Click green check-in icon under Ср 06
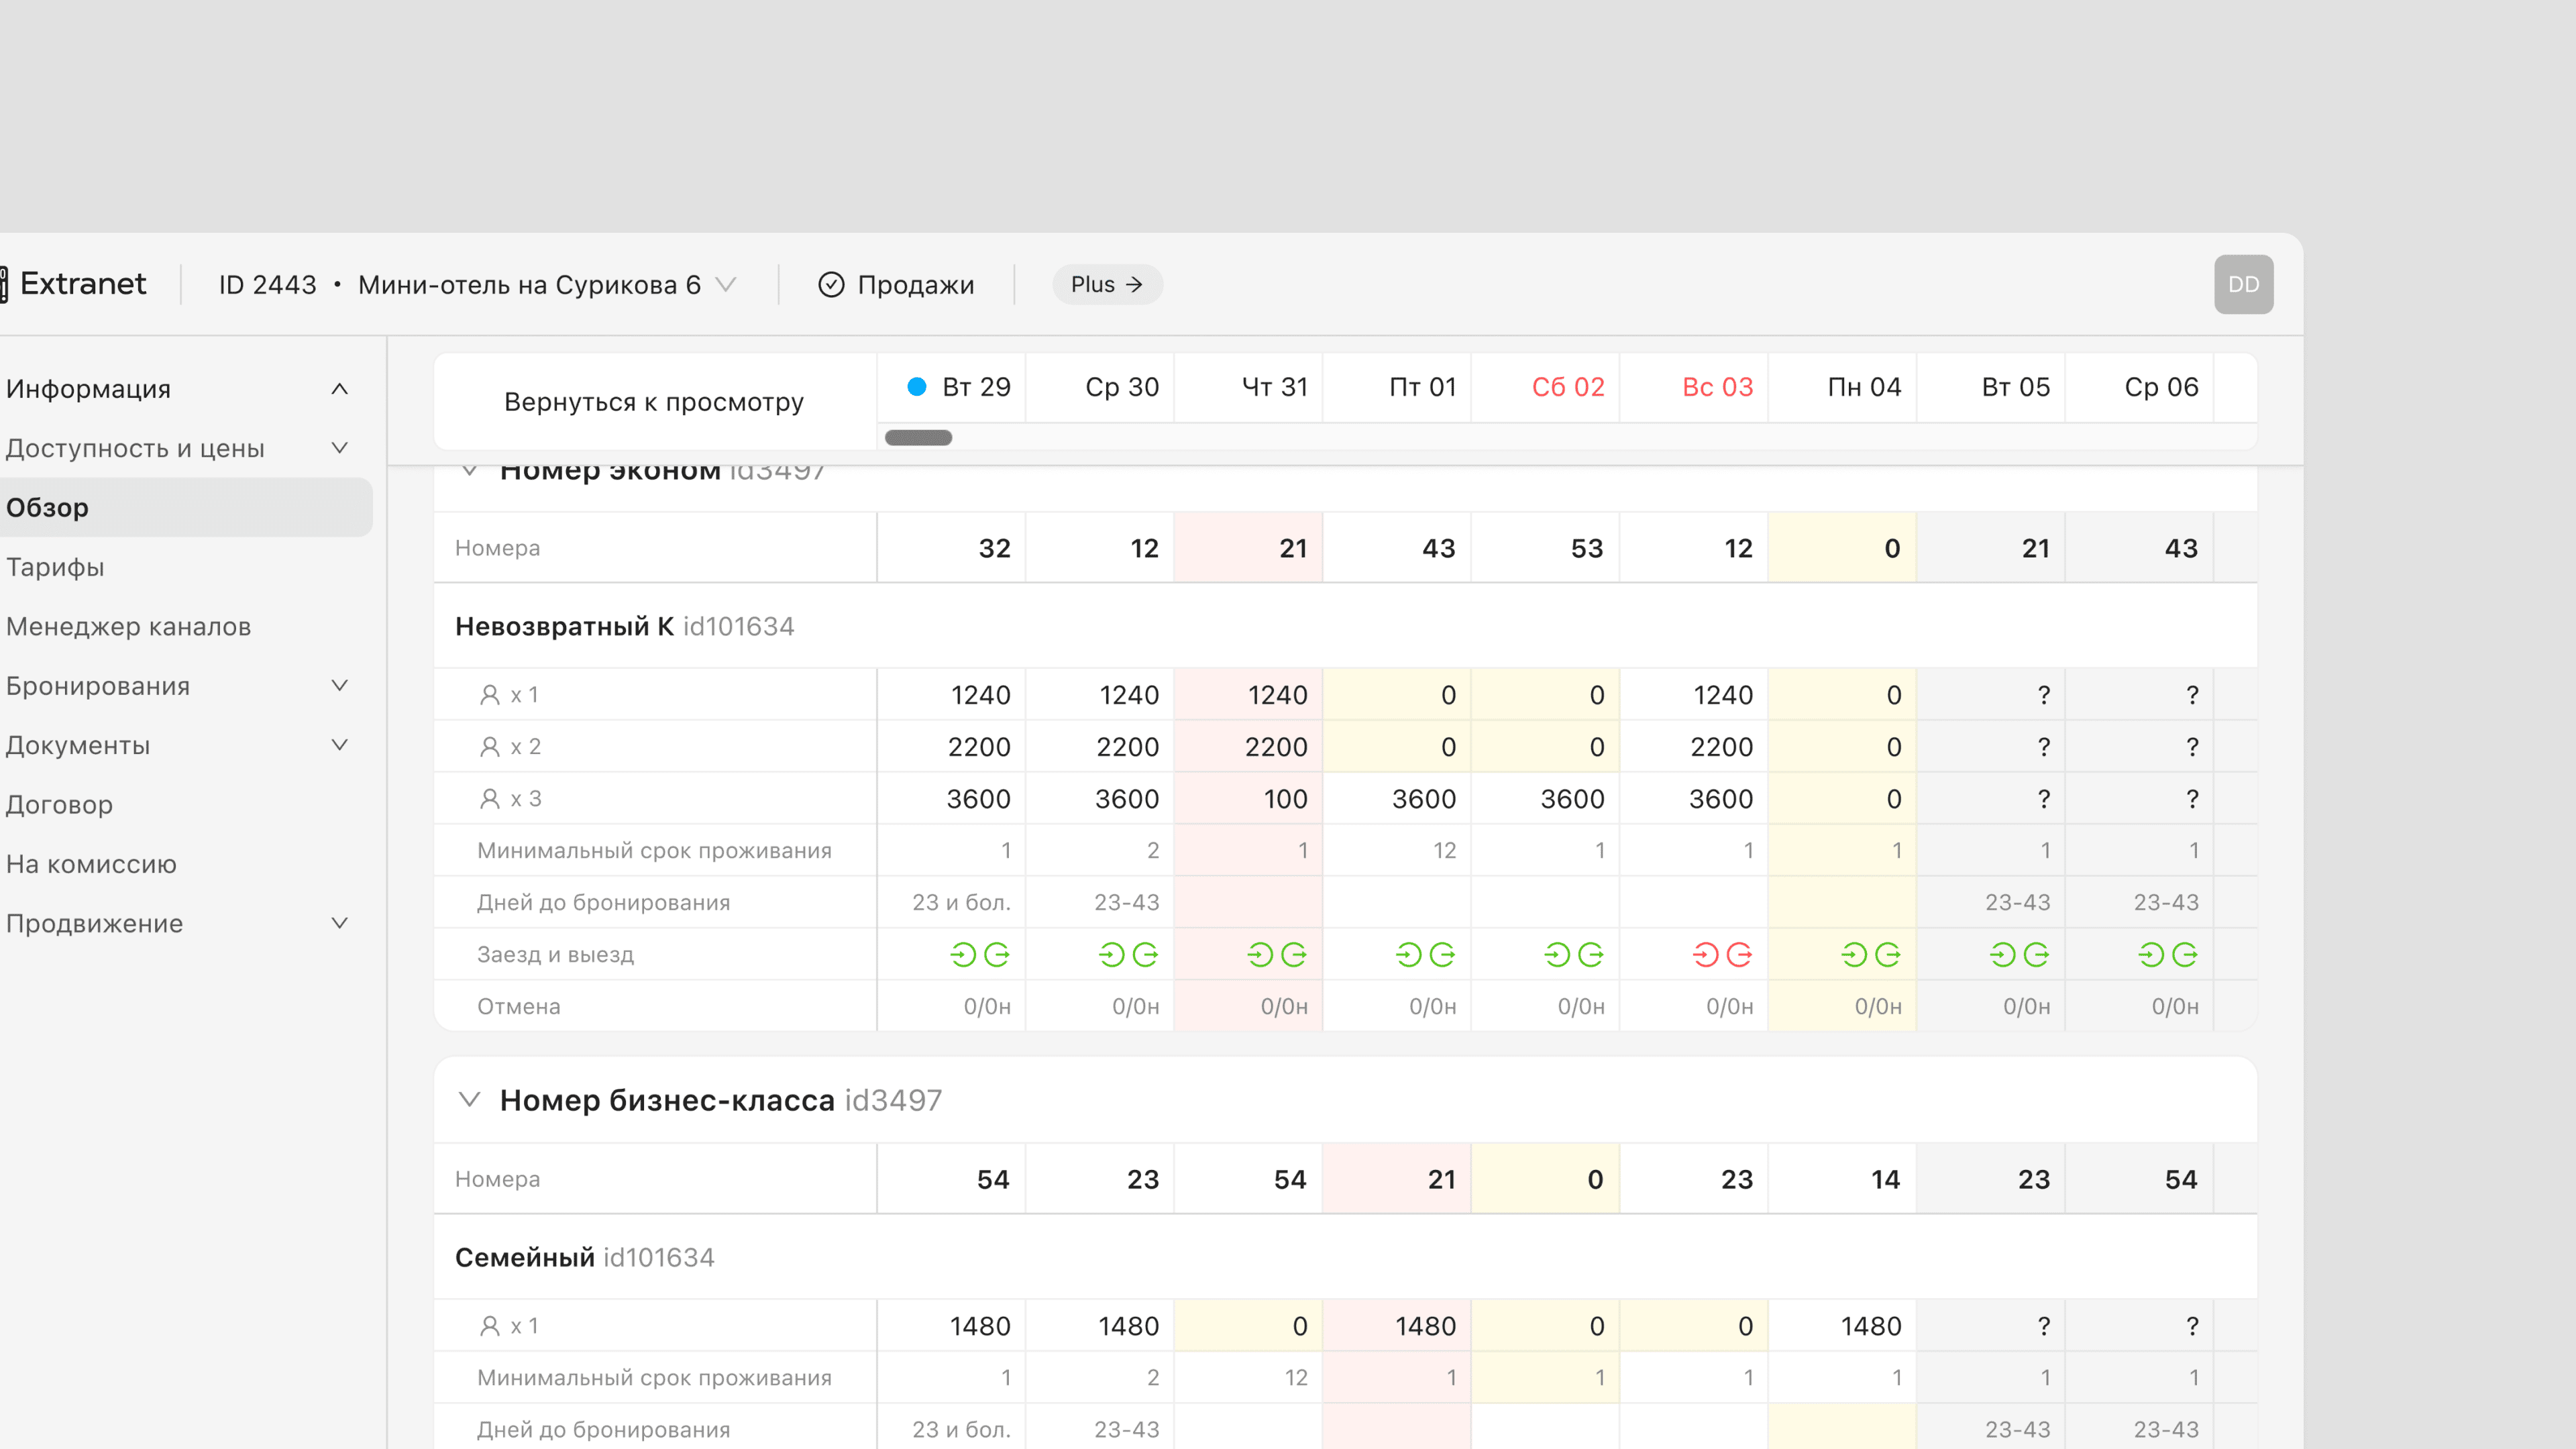This screenshot has height=1449, width=2576. click(2151, 955)
